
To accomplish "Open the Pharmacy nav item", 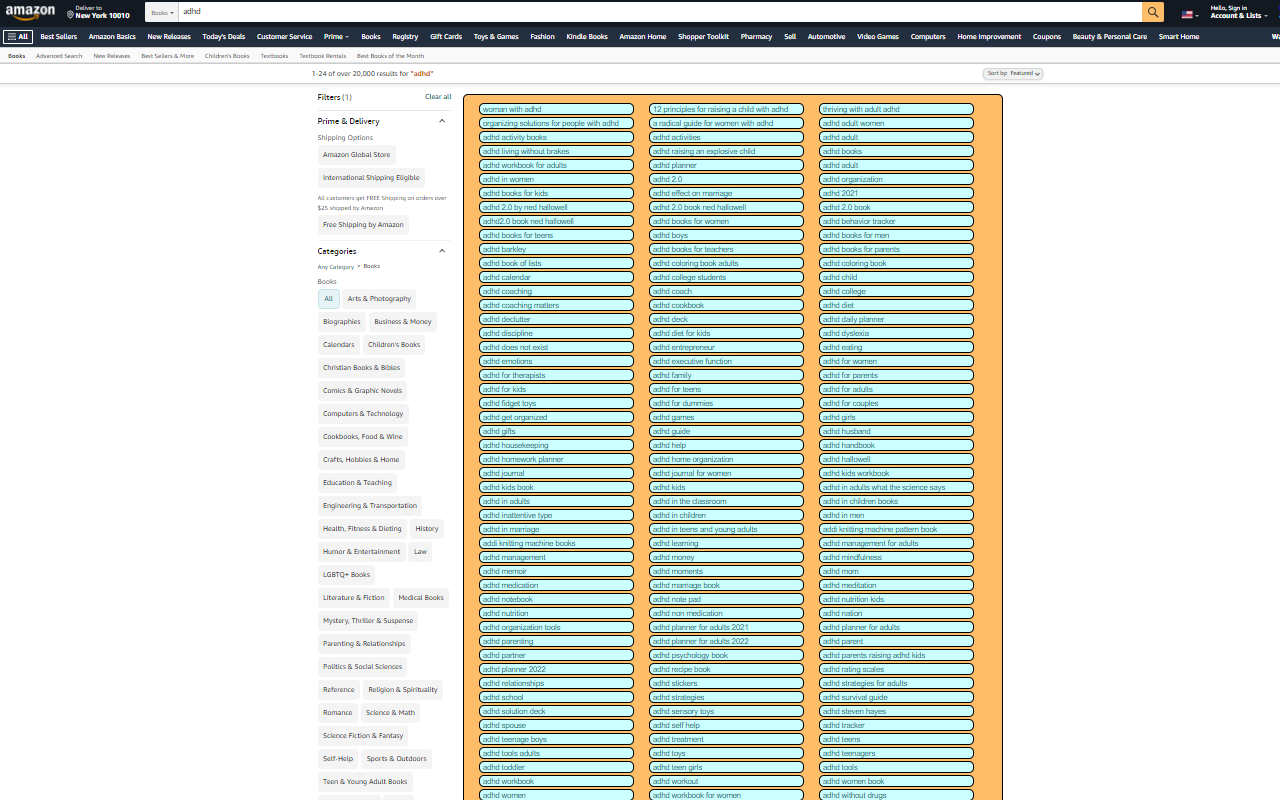I will tap(756, 37).
